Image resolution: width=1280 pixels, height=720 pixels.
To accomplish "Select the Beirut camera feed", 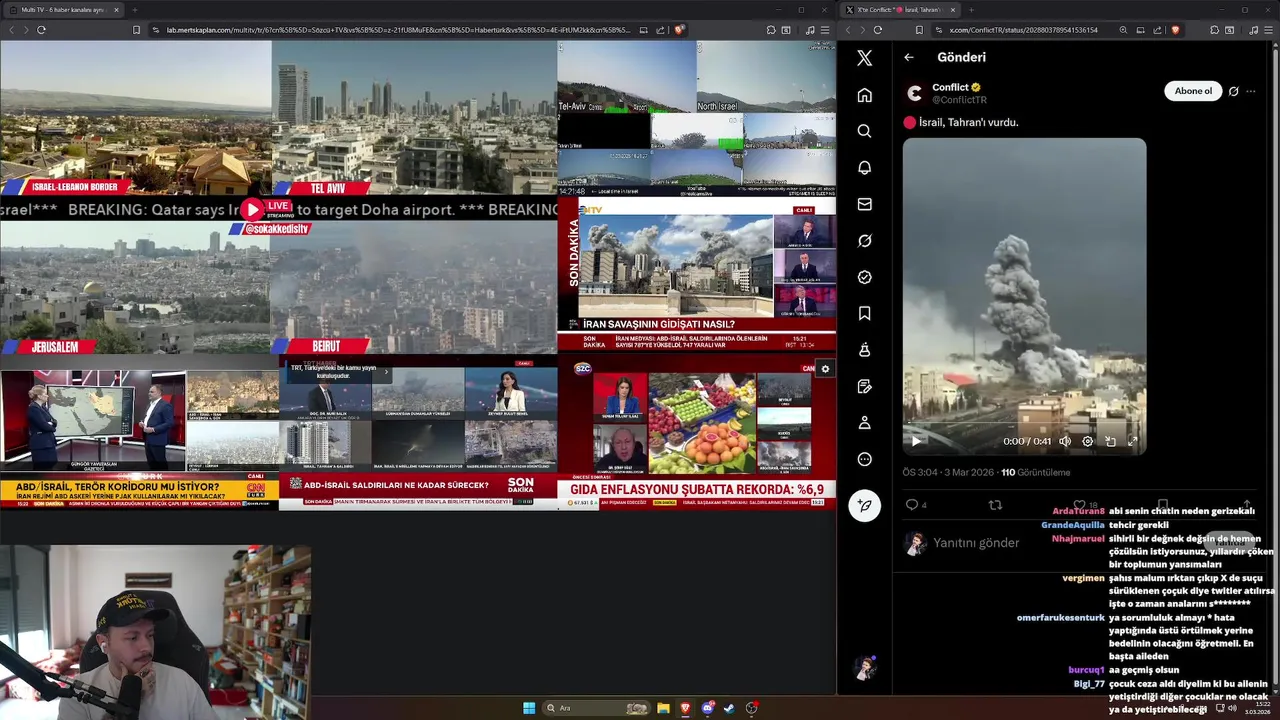I will click(x=414, y=288).
